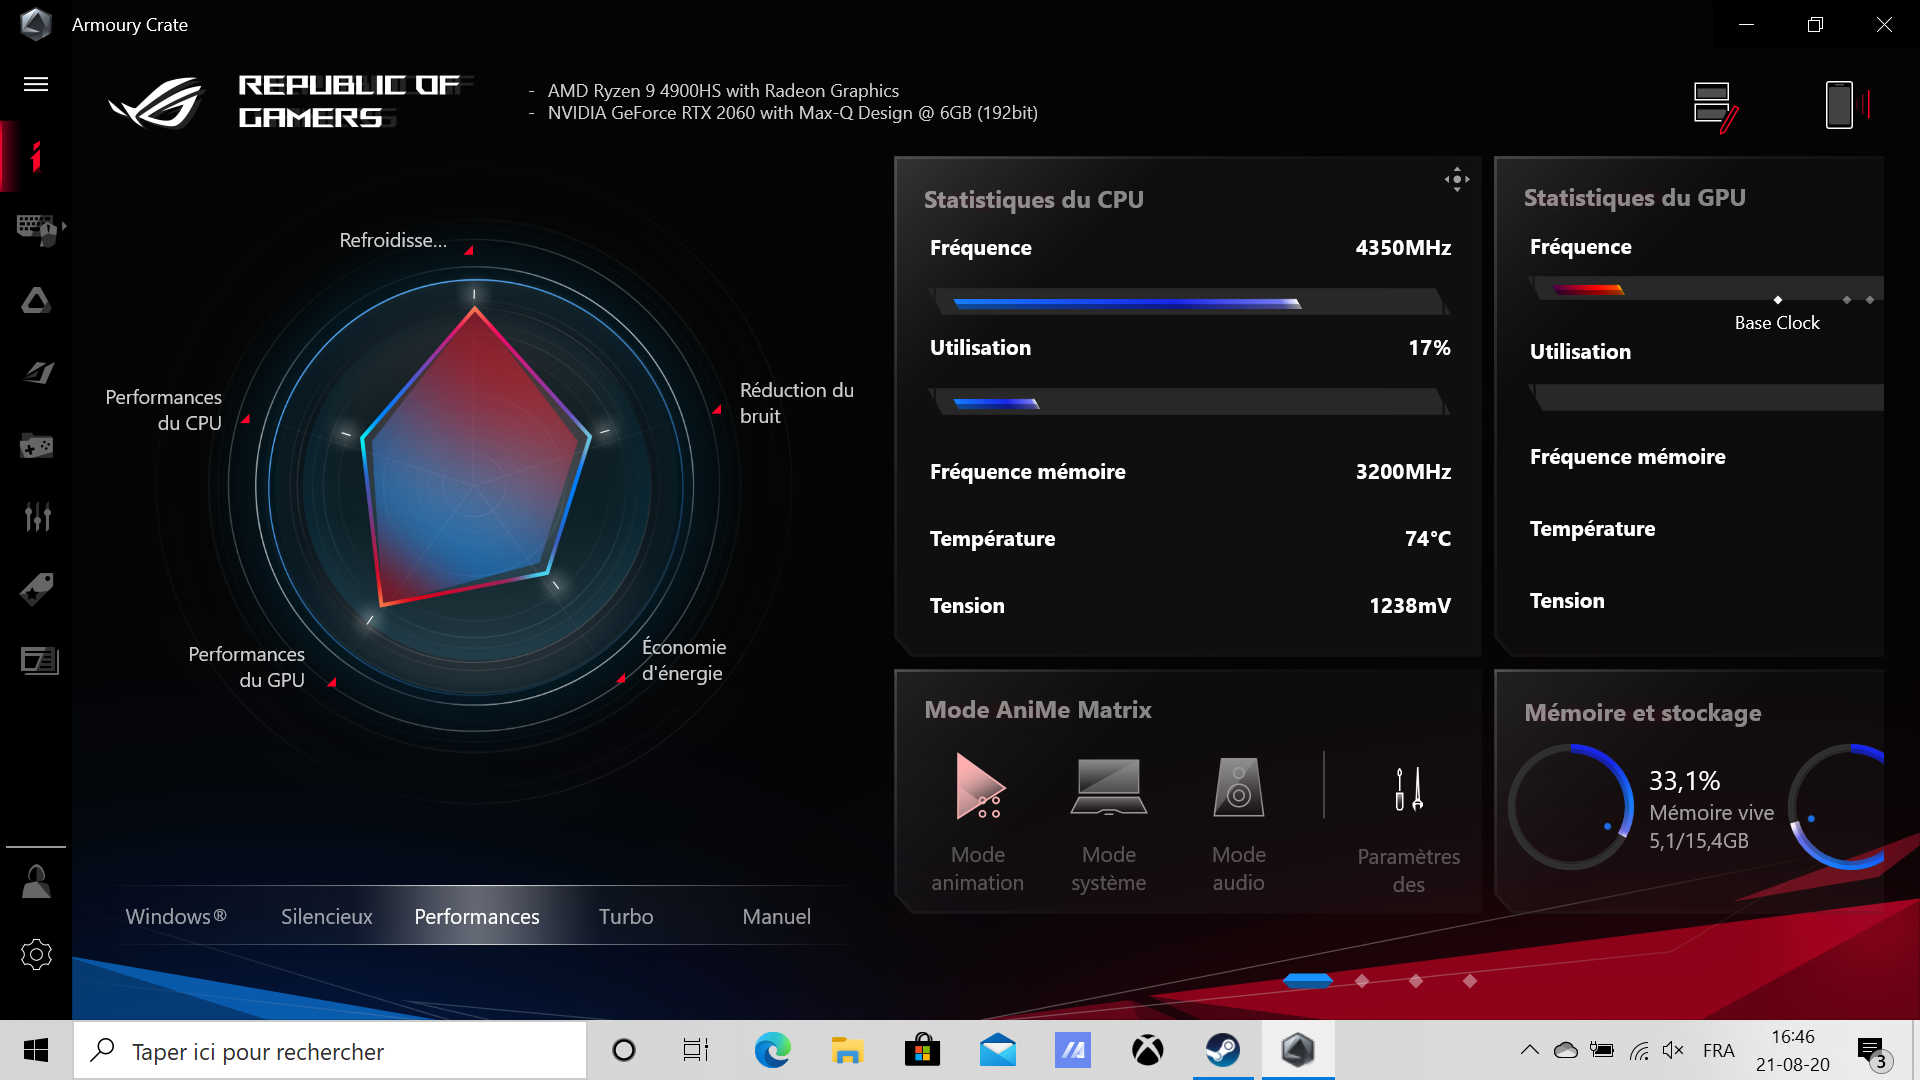Switch to the Silencieux operating mode
This screenshot has height=1080, width=1920.
pyautogui.click(x=326, y=916)
